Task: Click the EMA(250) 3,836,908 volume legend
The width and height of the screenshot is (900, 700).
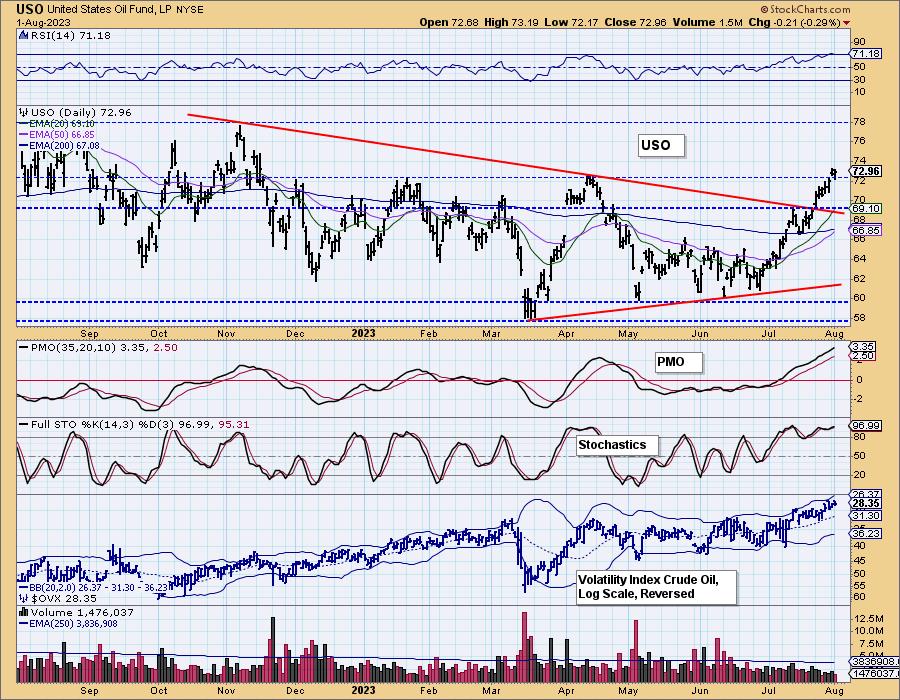Action: click(x=69, y=623)
